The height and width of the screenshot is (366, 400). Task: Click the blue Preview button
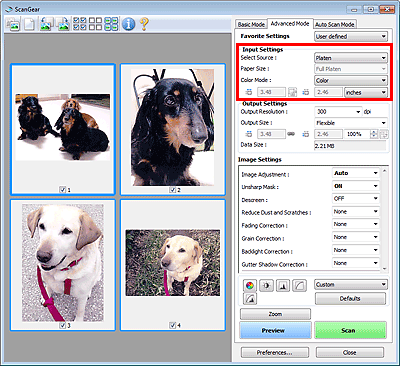[275, 330]
